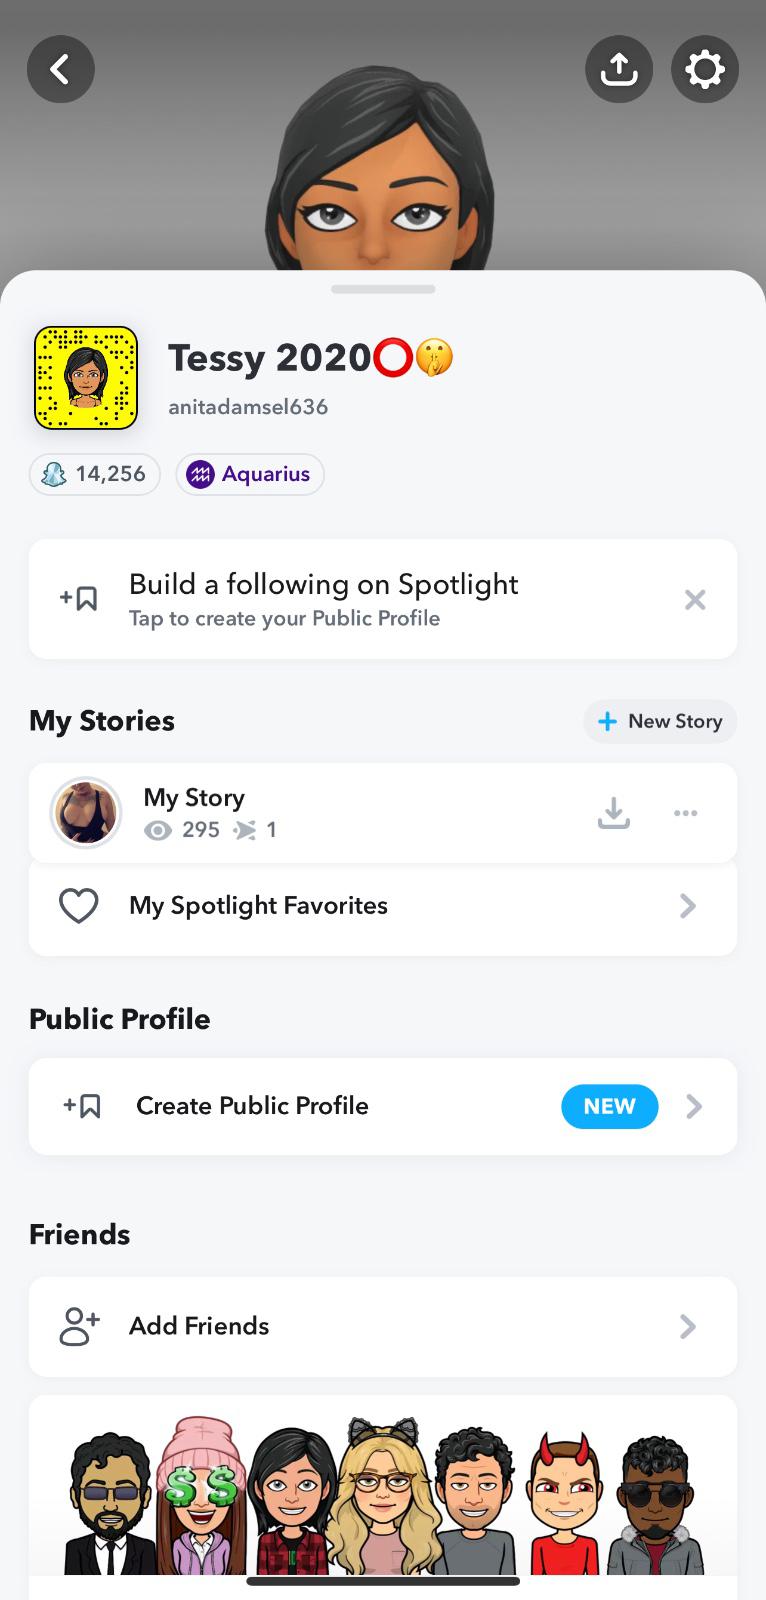The height and width of the screenshot is (1600, 766).
Task: Open My Story thumbnail
Action: tap(86, 813)
